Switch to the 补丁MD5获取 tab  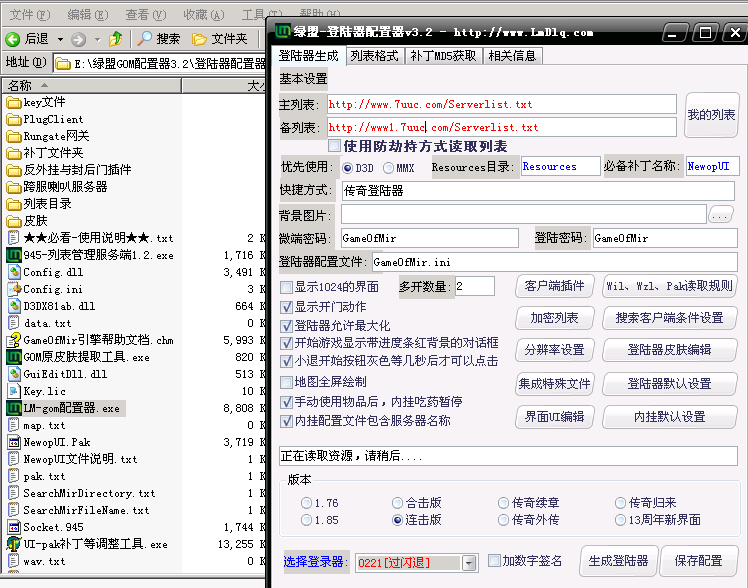[443, 56]
